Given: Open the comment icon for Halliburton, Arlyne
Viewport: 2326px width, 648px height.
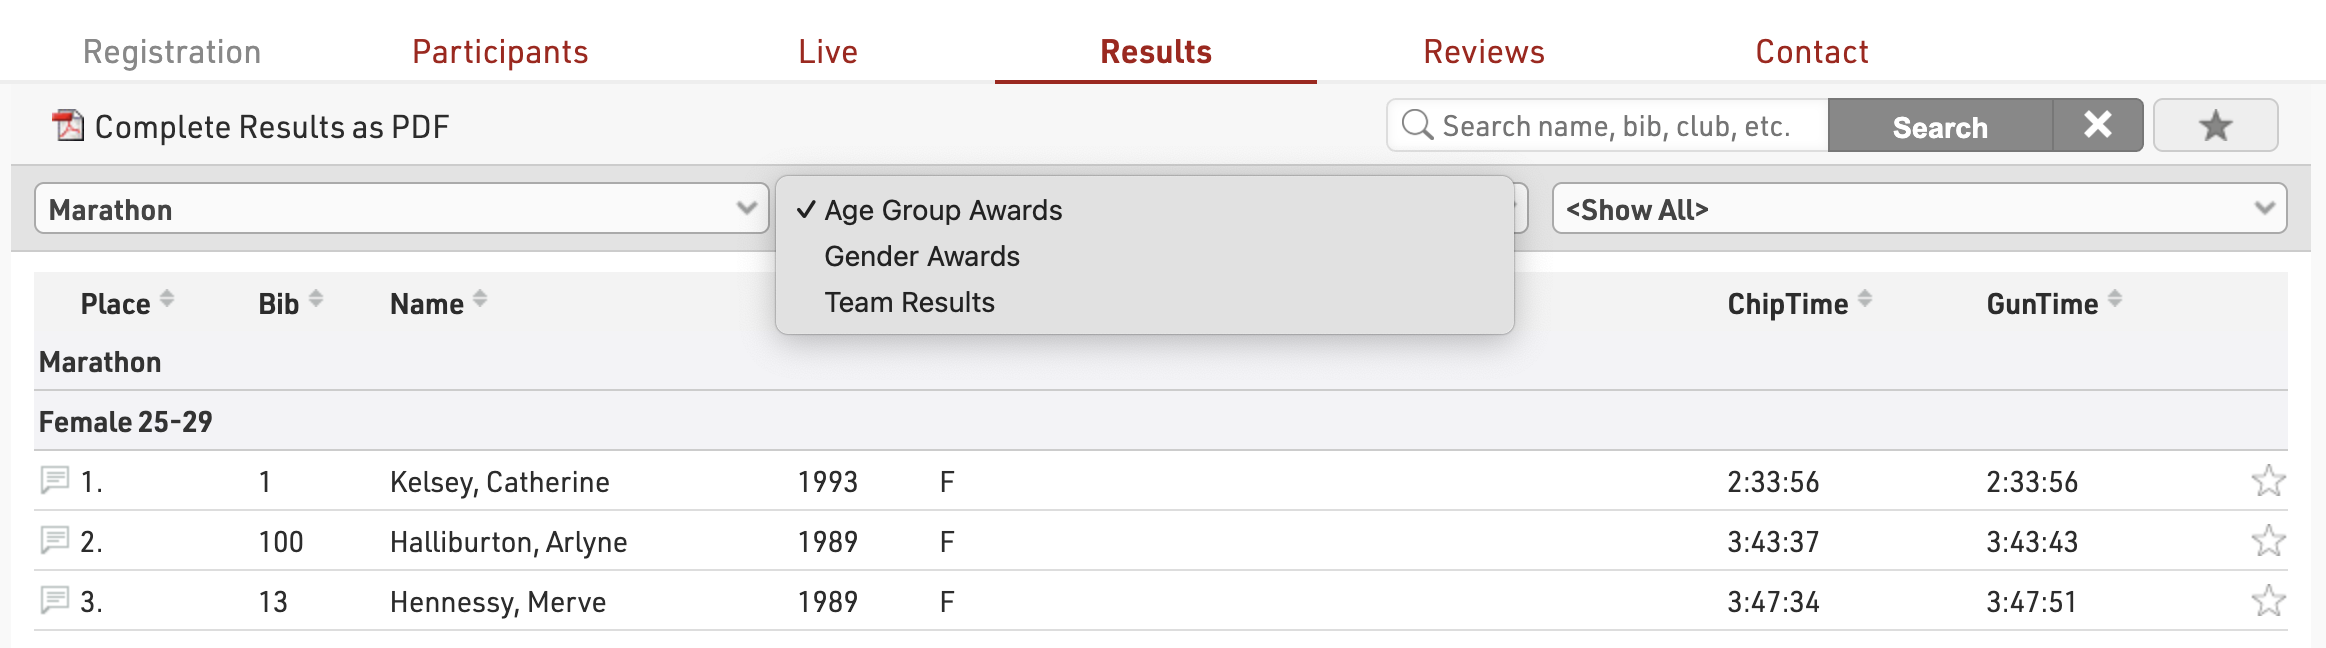Looking at the screenshot, I should [x=55, y=540].
